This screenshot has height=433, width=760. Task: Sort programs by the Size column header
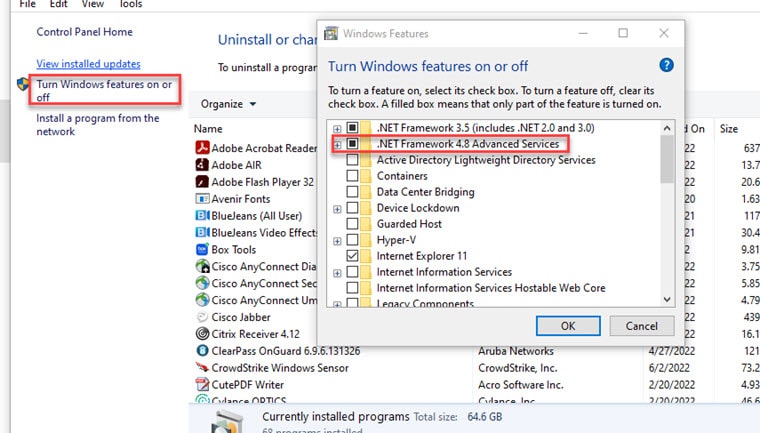click(728, 128)
